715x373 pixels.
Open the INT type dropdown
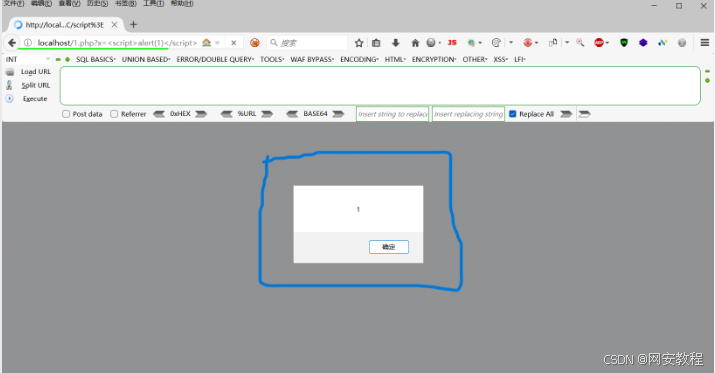point(28,59)
